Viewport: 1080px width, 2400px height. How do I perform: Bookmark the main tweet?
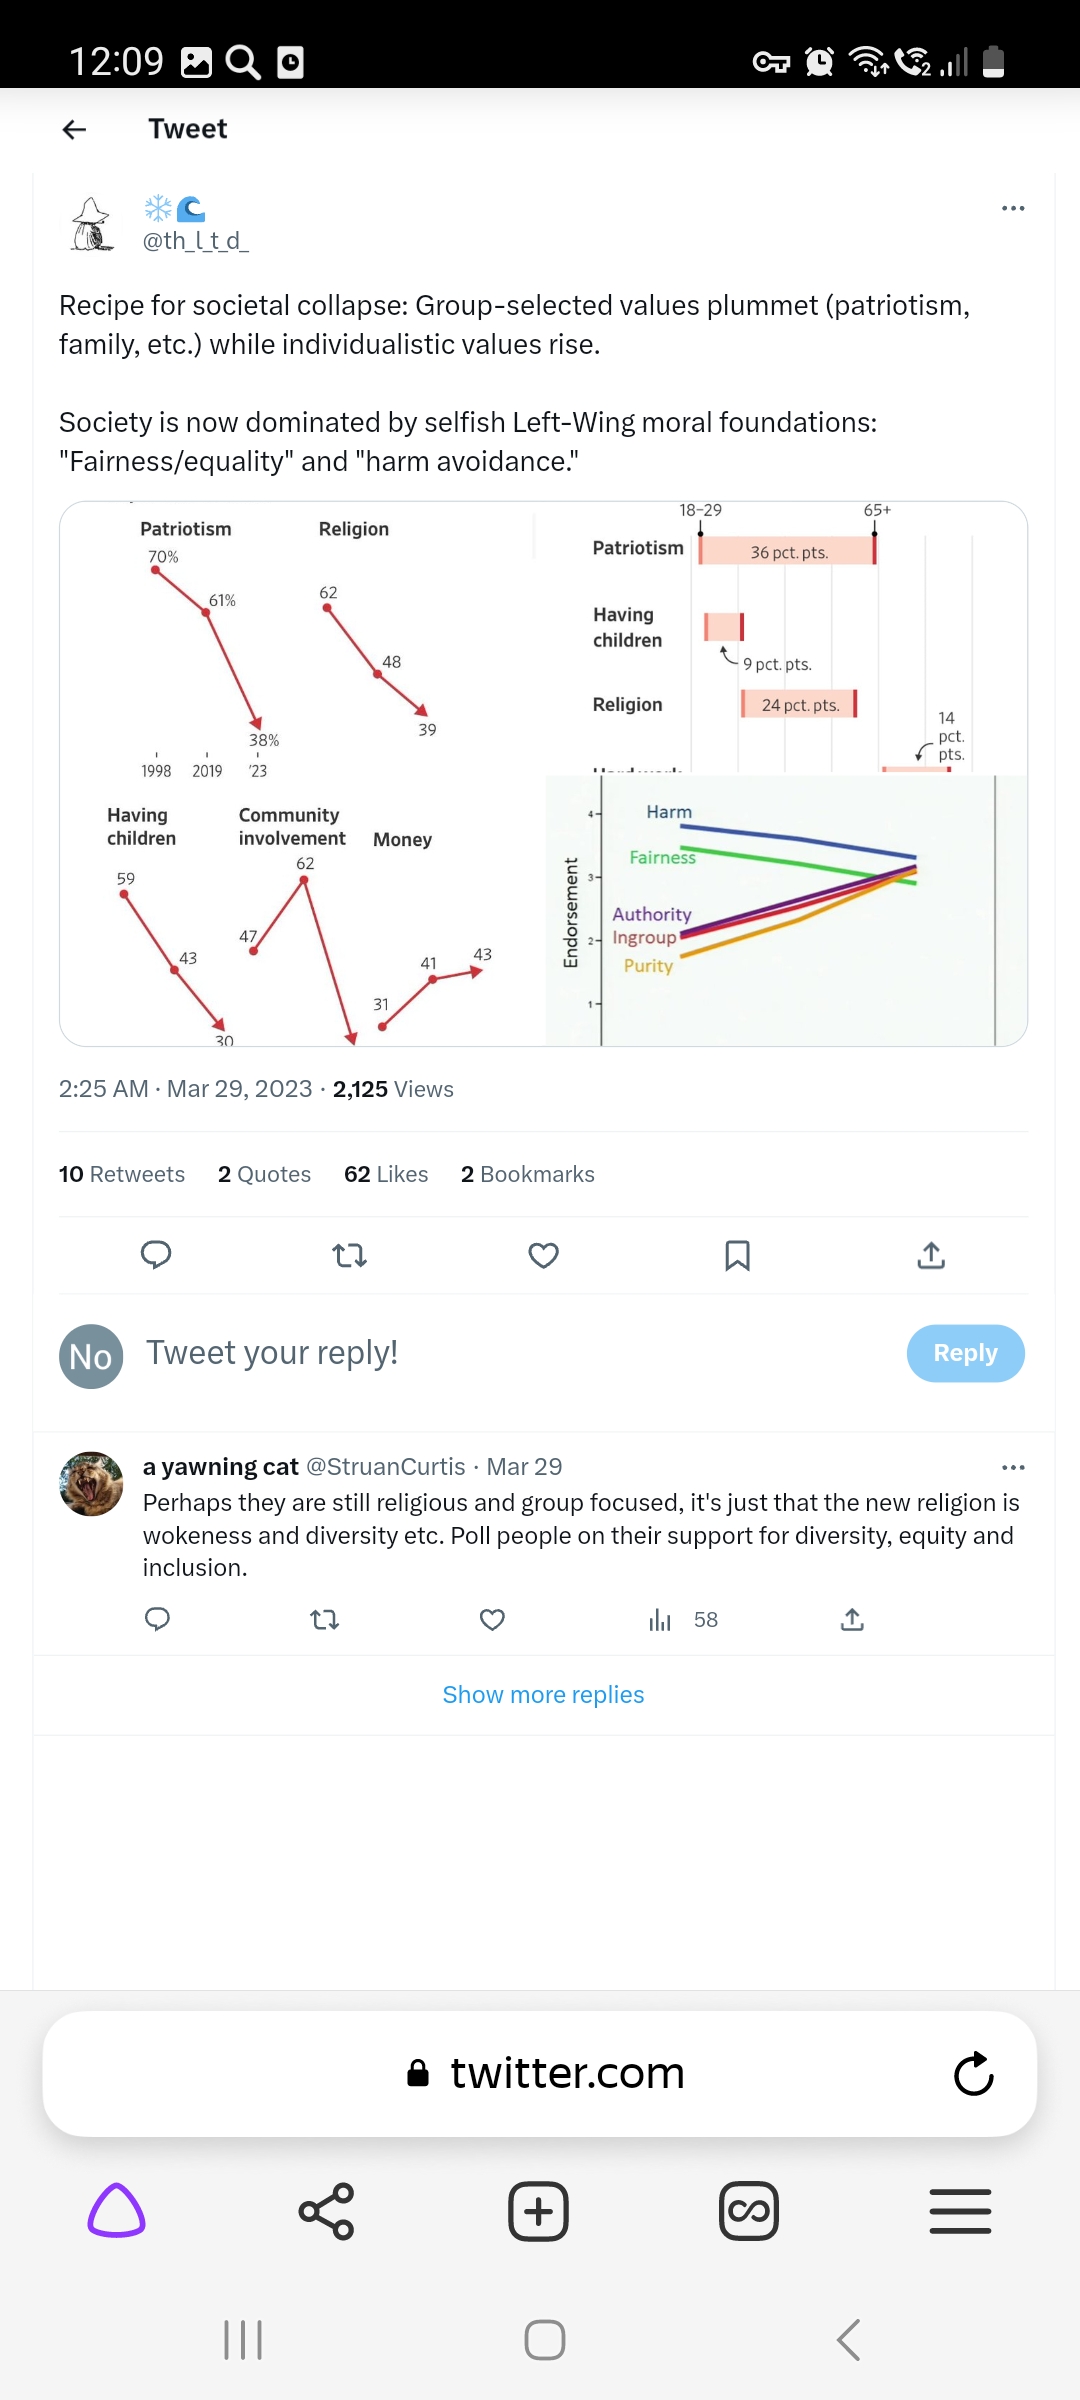pos(737,1254)
